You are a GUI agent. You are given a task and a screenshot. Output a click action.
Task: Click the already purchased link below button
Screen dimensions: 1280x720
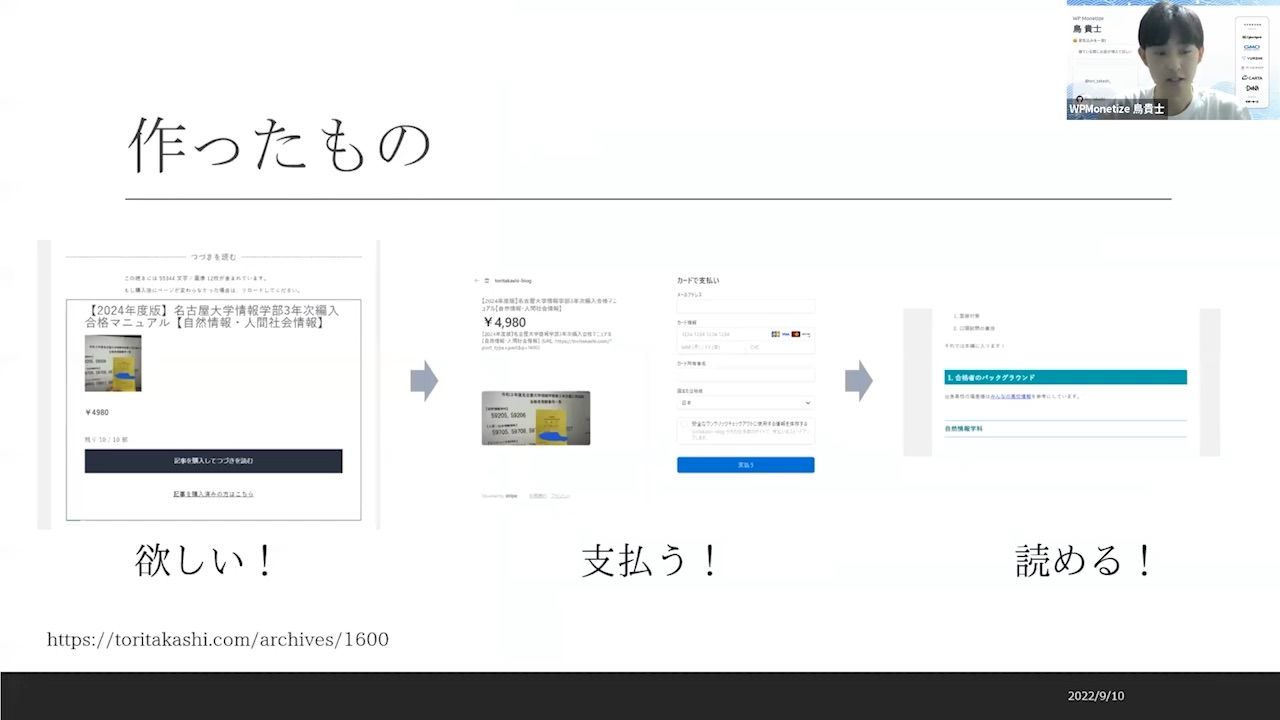click(213, 494)
